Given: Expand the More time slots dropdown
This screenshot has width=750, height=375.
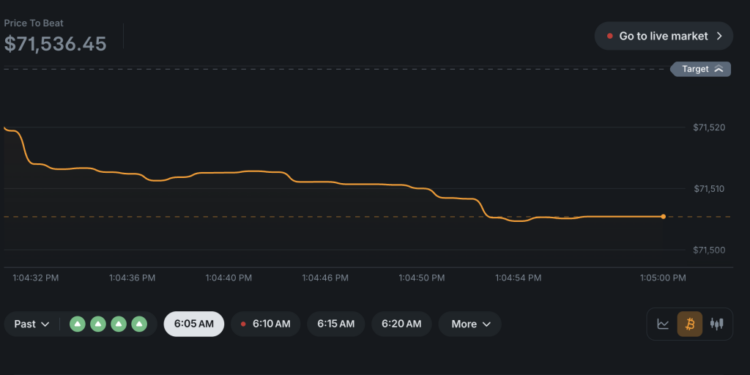Looking at the screenshot, I should pyautogui.click(x=470, y=324).
